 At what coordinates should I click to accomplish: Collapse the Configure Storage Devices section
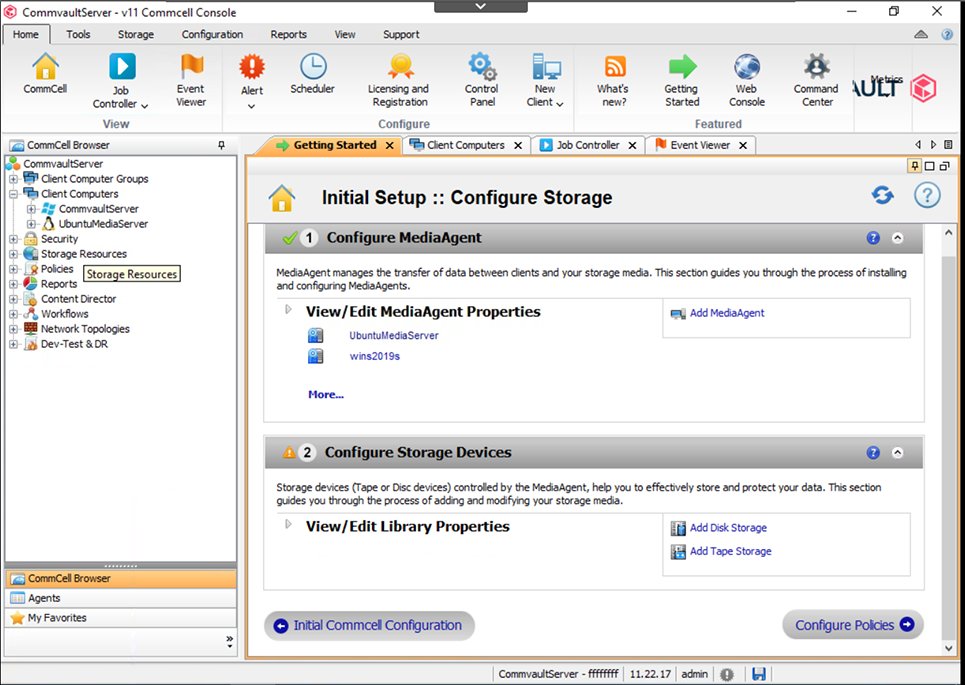[x=897, y=452]
